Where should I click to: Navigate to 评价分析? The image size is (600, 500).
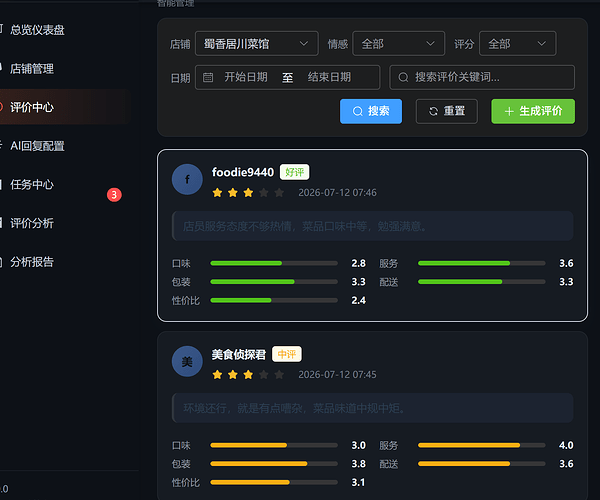tap(32, 223)
